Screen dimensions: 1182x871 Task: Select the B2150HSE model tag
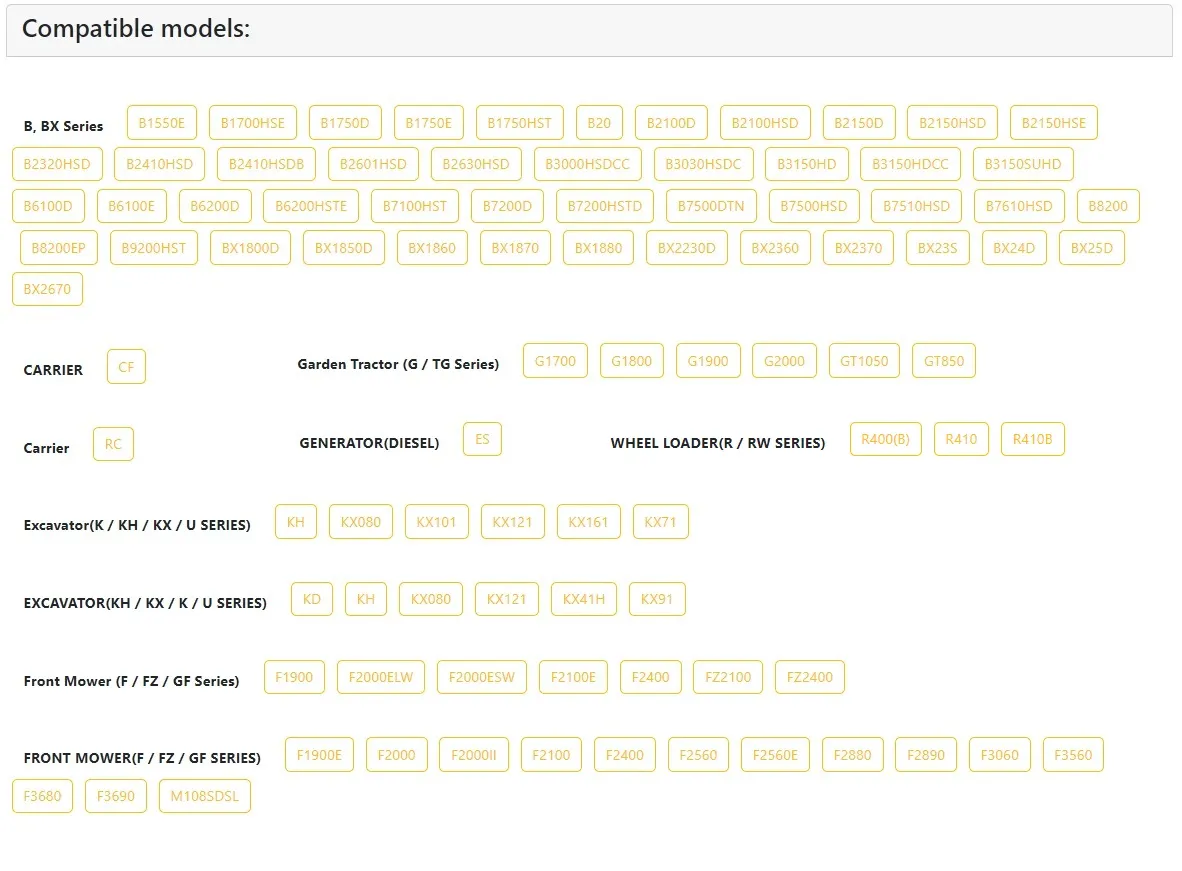point(1054,123)
